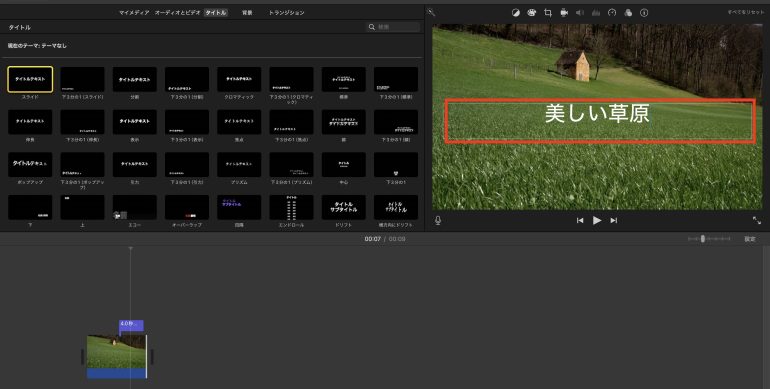The width and height of the screenshot is (770, 389).
Task: Switch to the 背景 tab
Action: point(247,13)
